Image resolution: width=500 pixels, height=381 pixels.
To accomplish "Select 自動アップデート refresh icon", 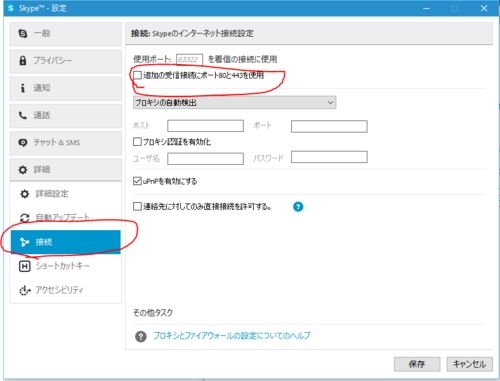I will click(x=25, y=218).
